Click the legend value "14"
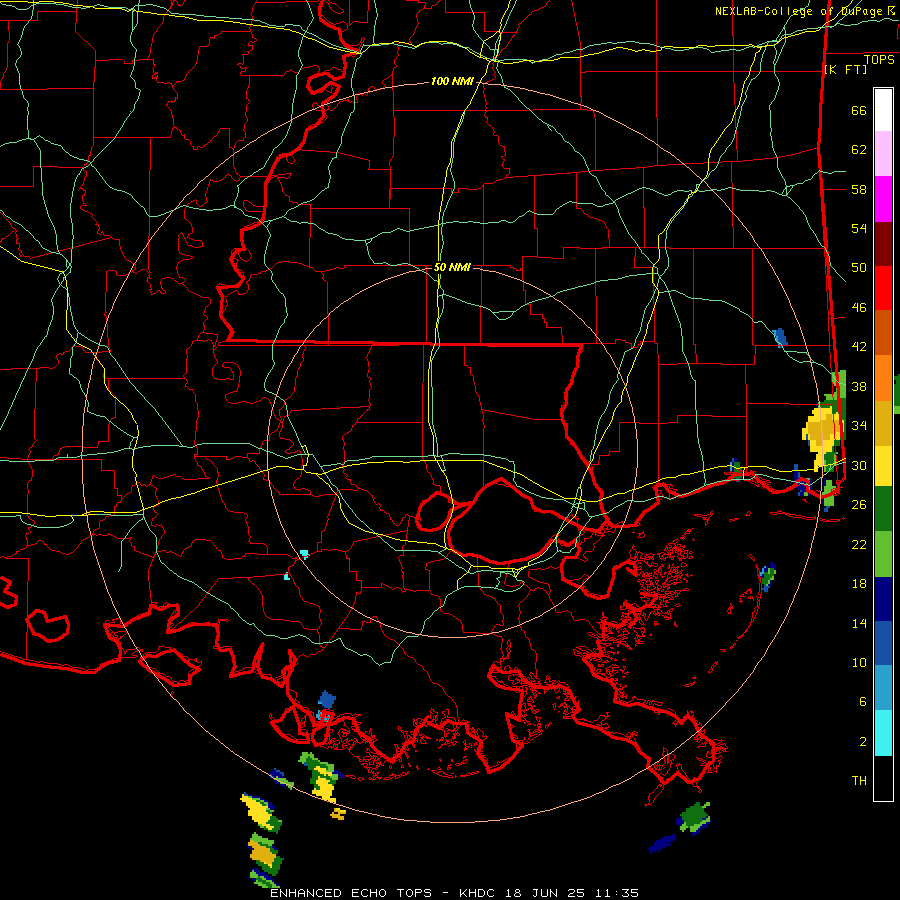The image size is (900, 900). 859,623
